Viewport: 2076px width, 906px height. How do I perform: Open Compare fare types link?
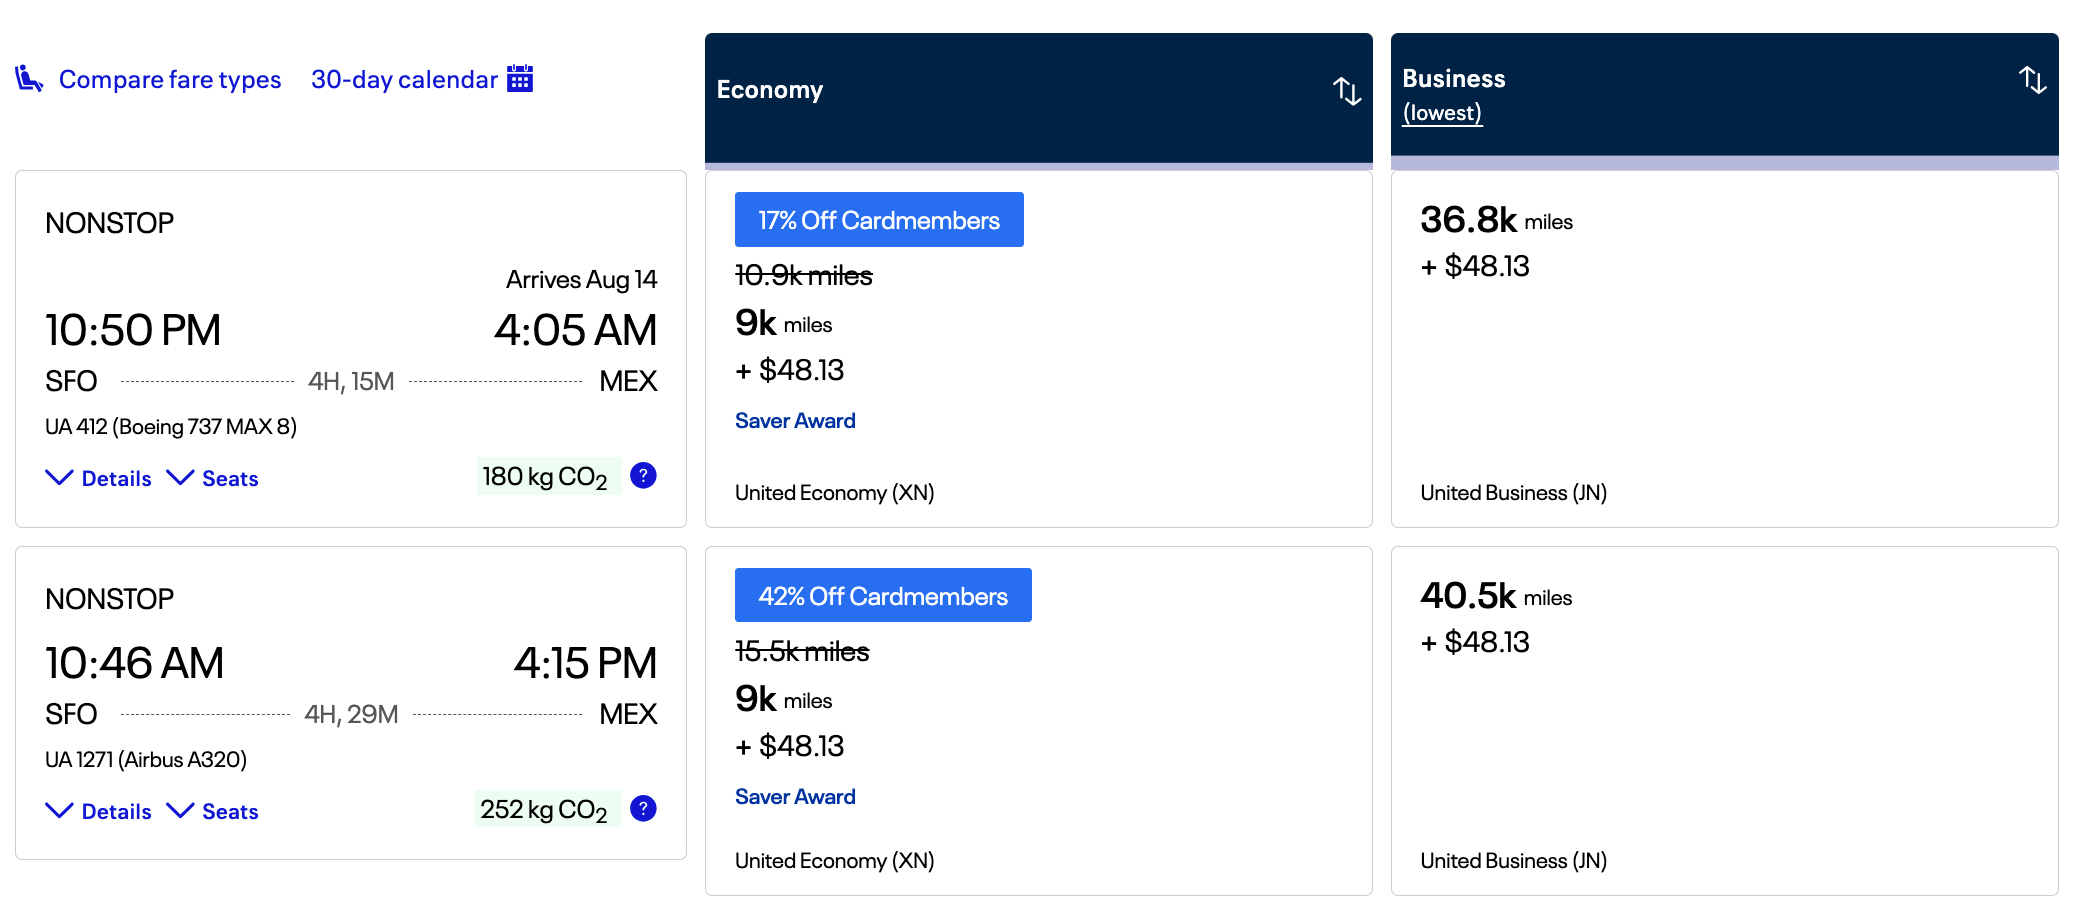coord(170,80)
